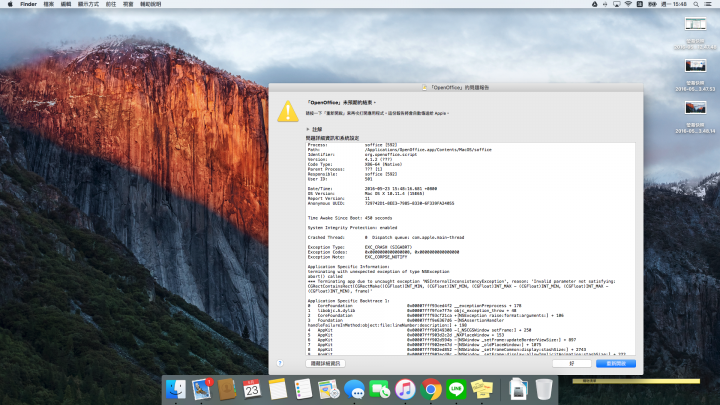The image size is (720, 405).
Task: Open the 檔案 (File) menu
Action: pos(49,4)
